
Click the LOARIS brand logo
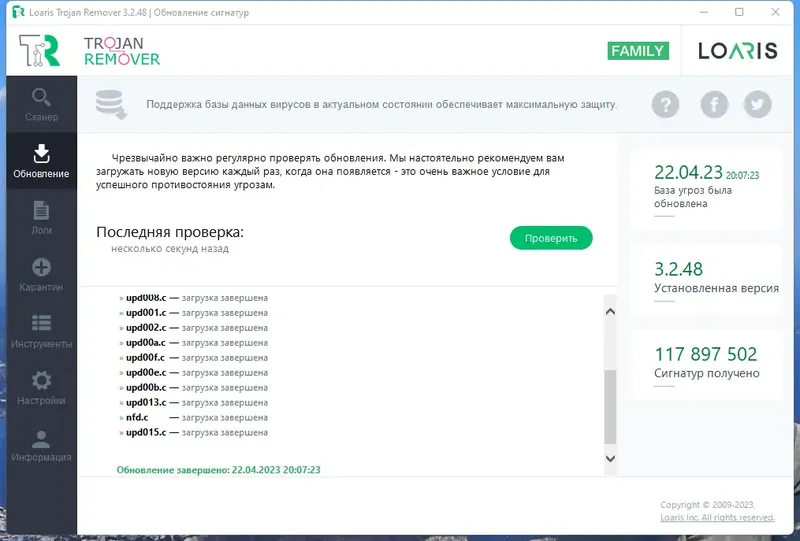click(x=738, y=51)
